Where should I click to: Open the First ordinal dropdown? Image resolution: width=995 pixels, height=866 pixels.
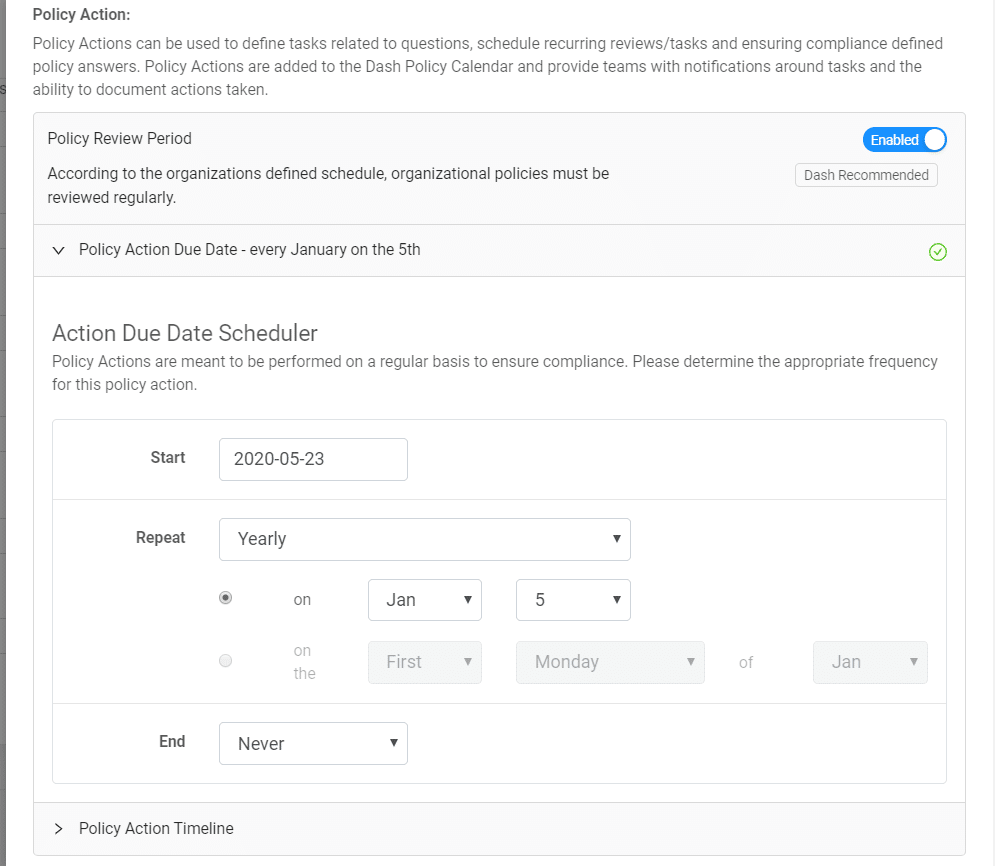click(x=425, y=662)
